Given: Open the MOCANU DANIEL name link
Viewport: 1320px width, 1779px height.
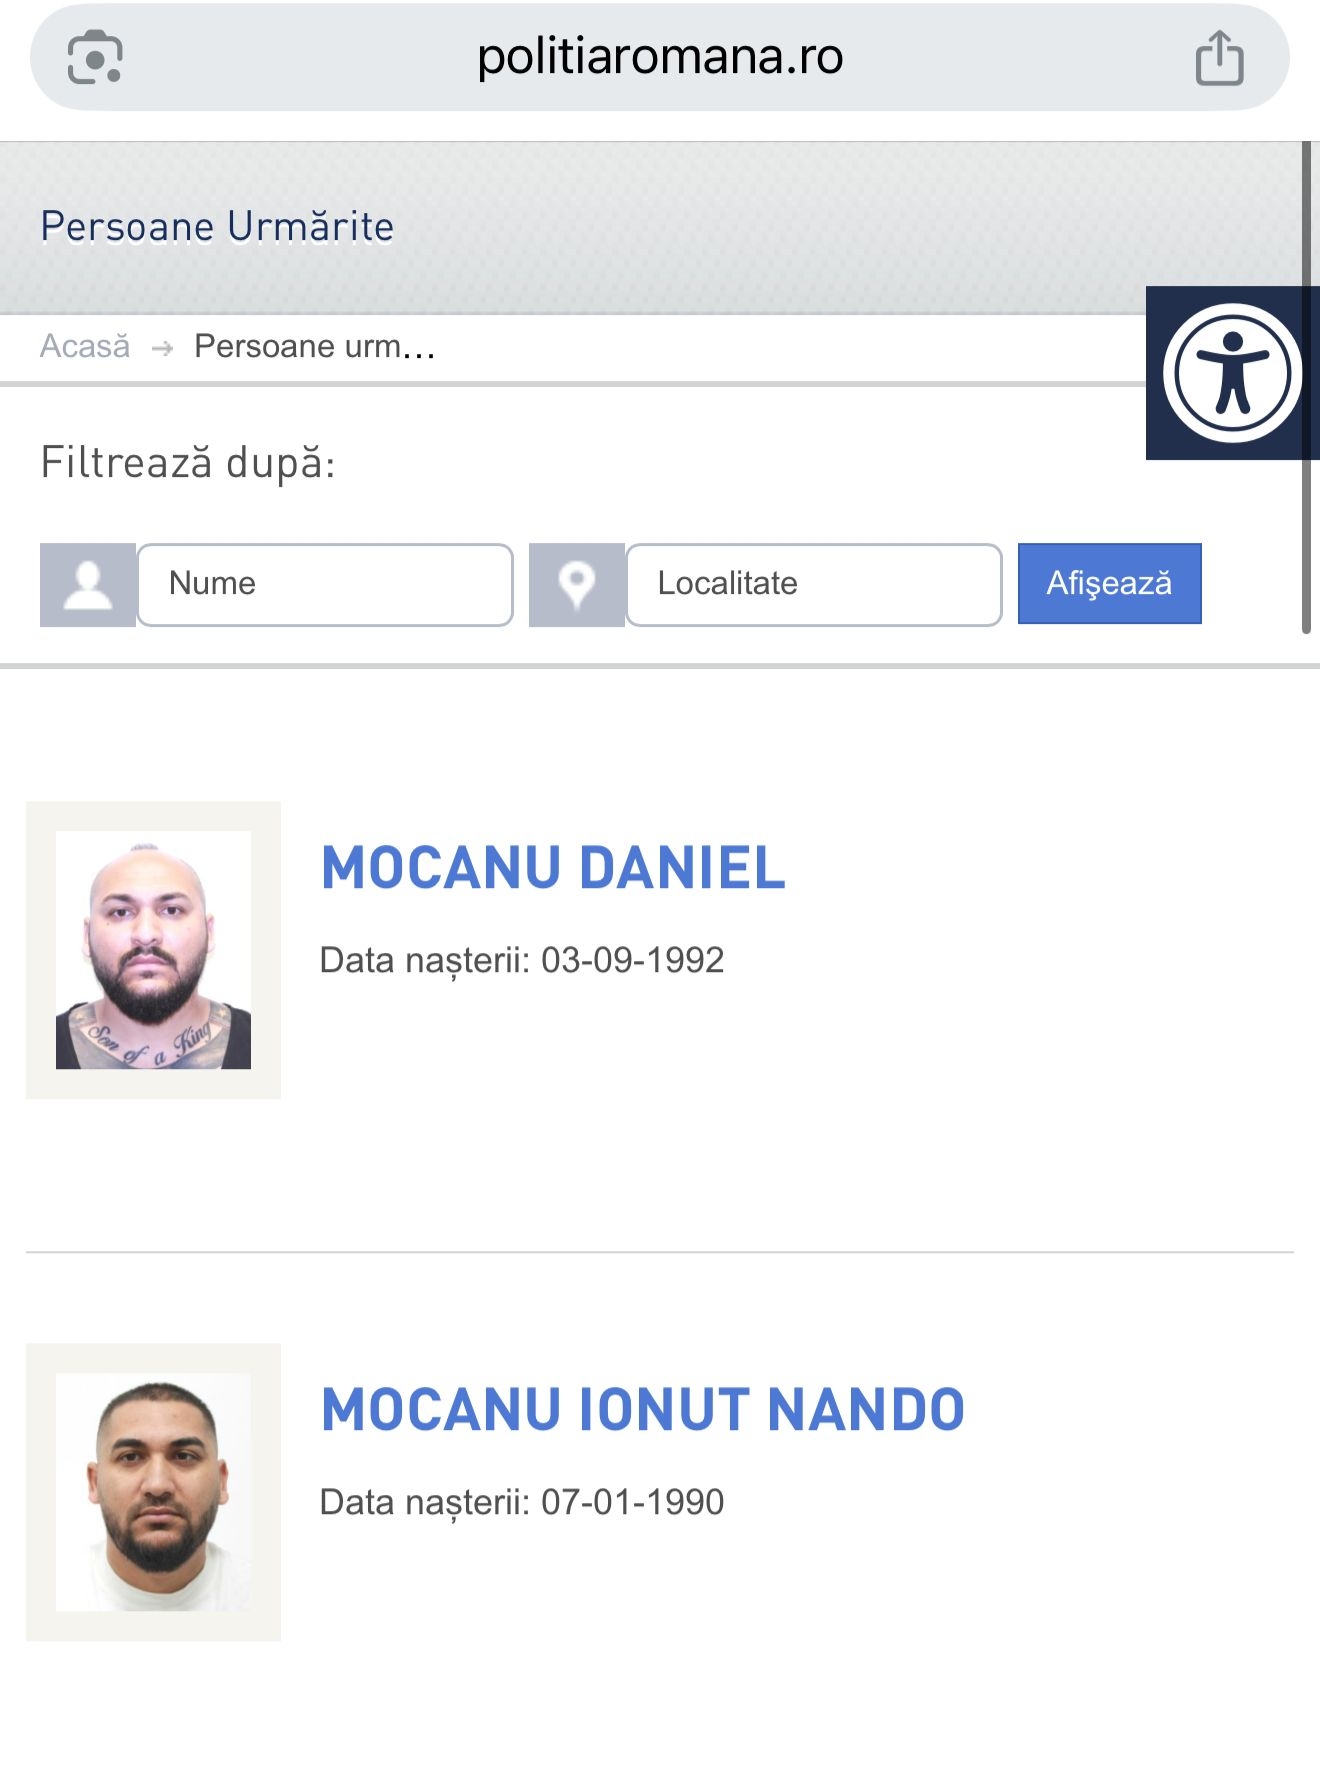Looking at the screenshot, I should click(553, 867).
